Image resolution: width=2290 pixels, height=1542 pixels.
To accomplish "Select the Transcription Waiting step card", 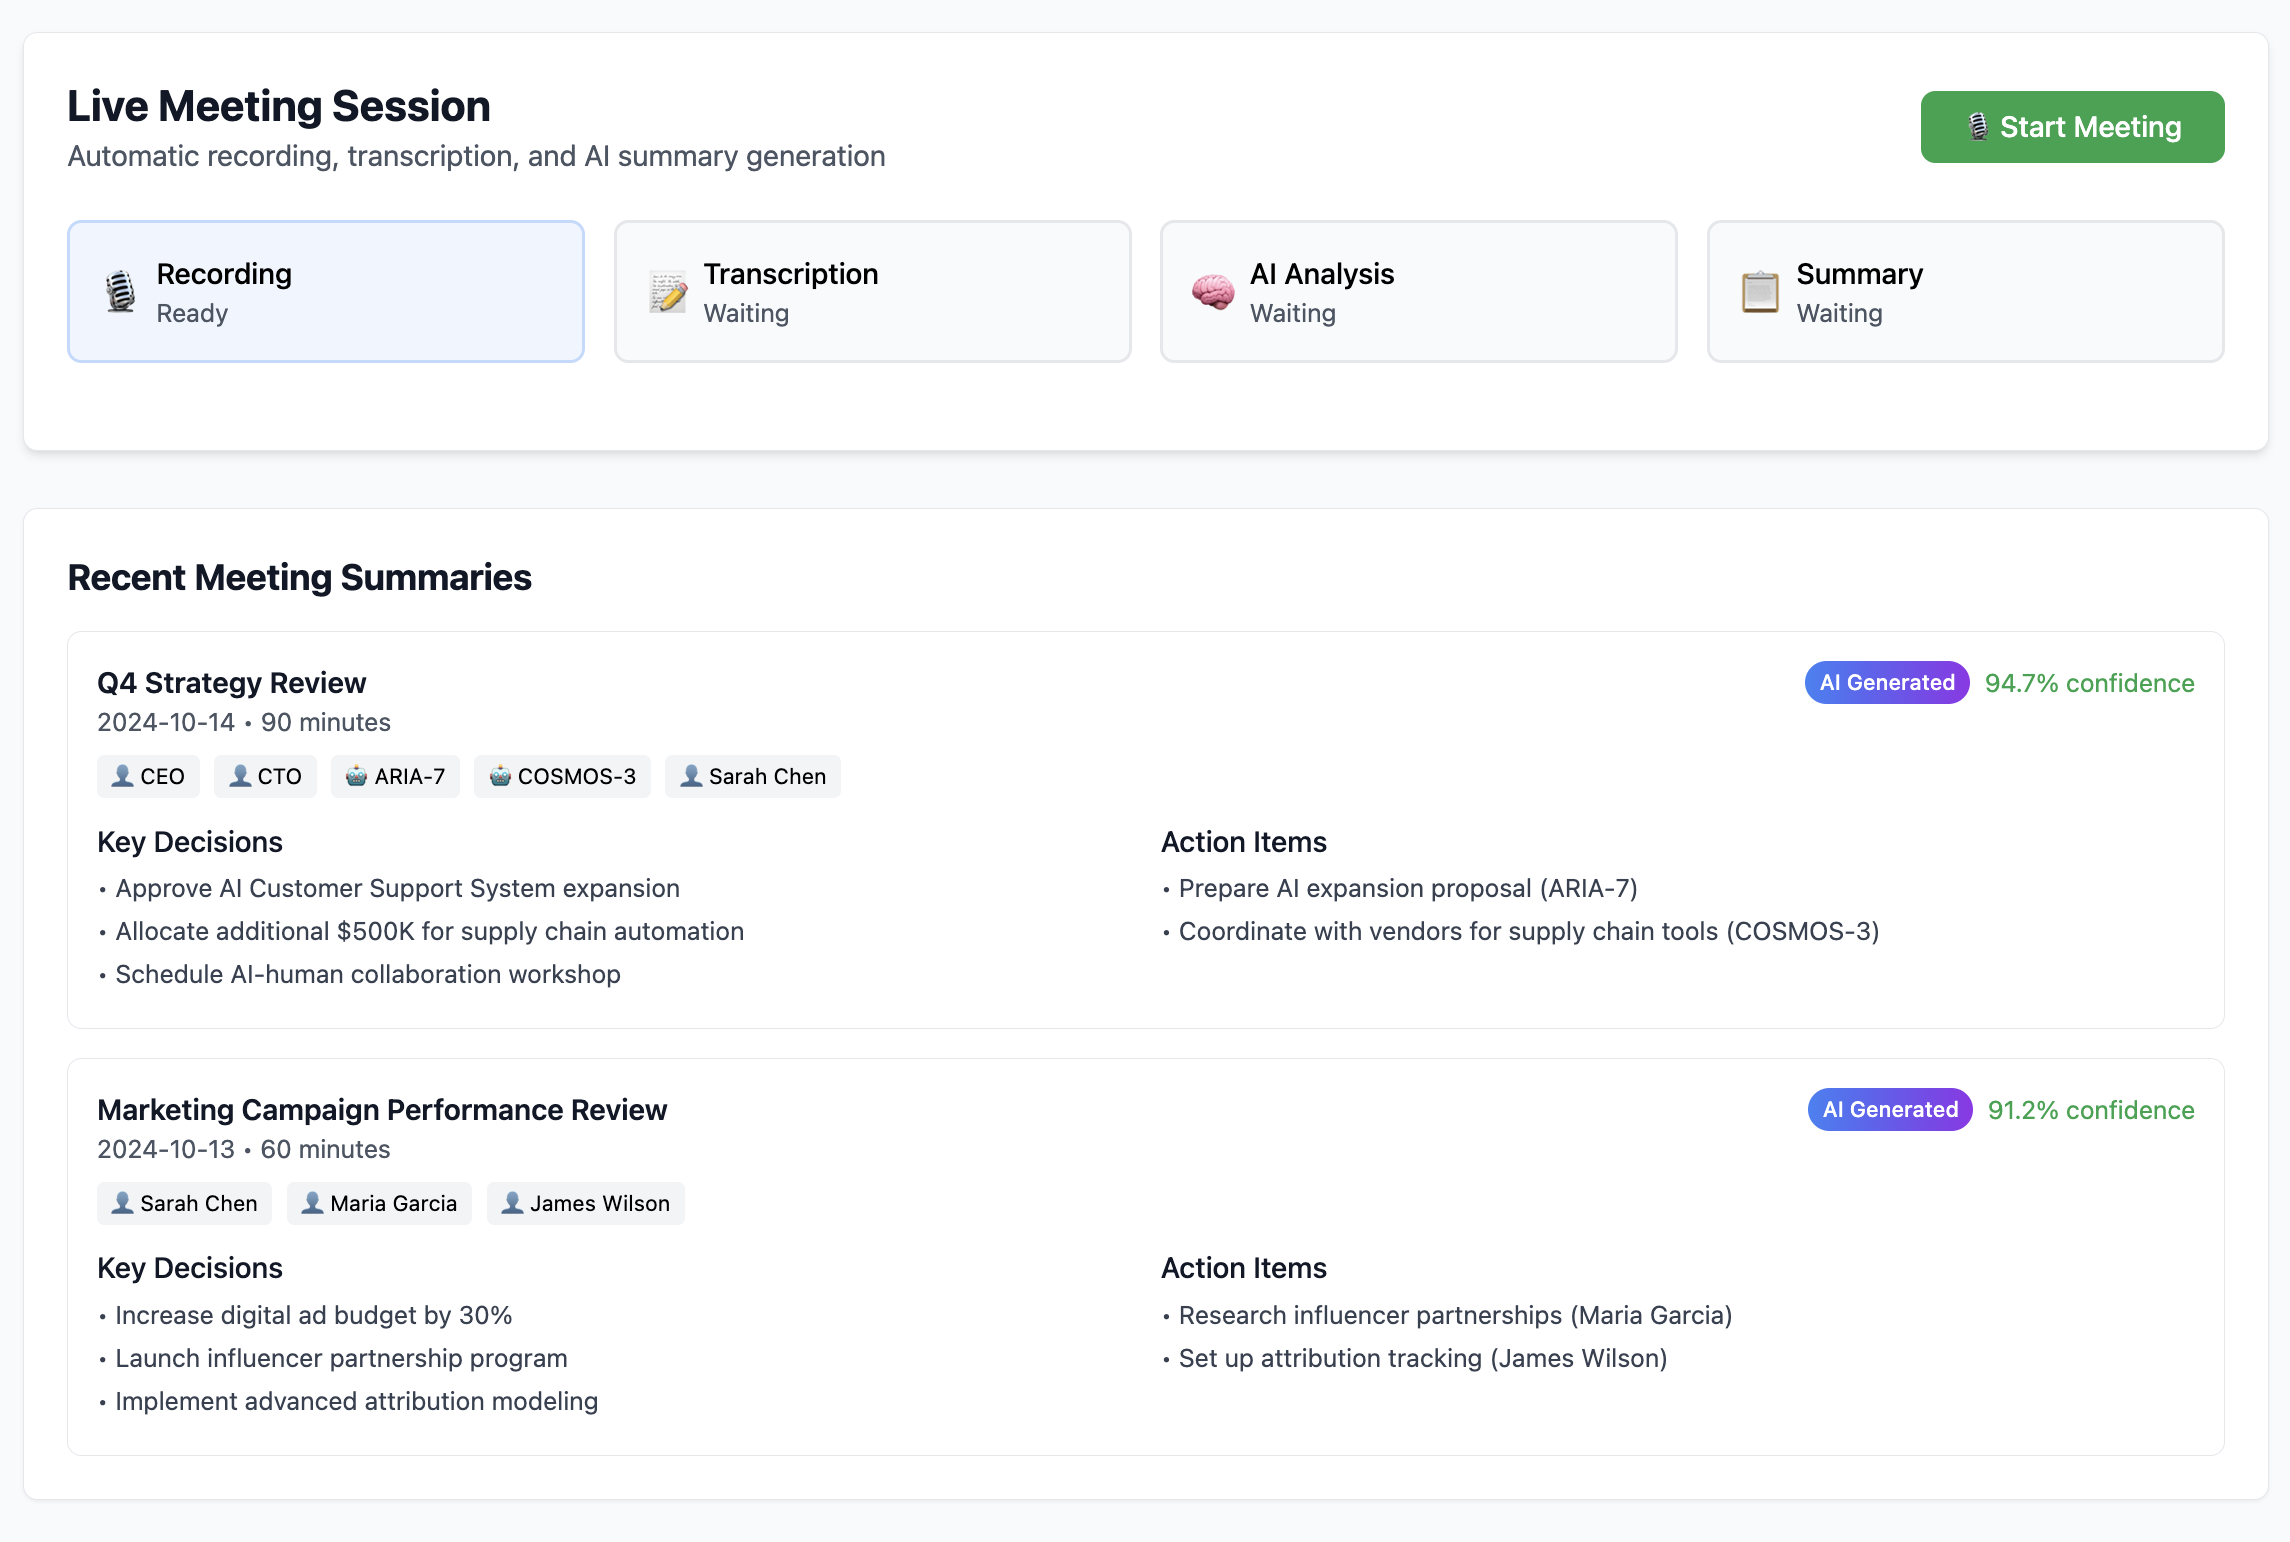I will pyautogui.click(x=872, y=292).
